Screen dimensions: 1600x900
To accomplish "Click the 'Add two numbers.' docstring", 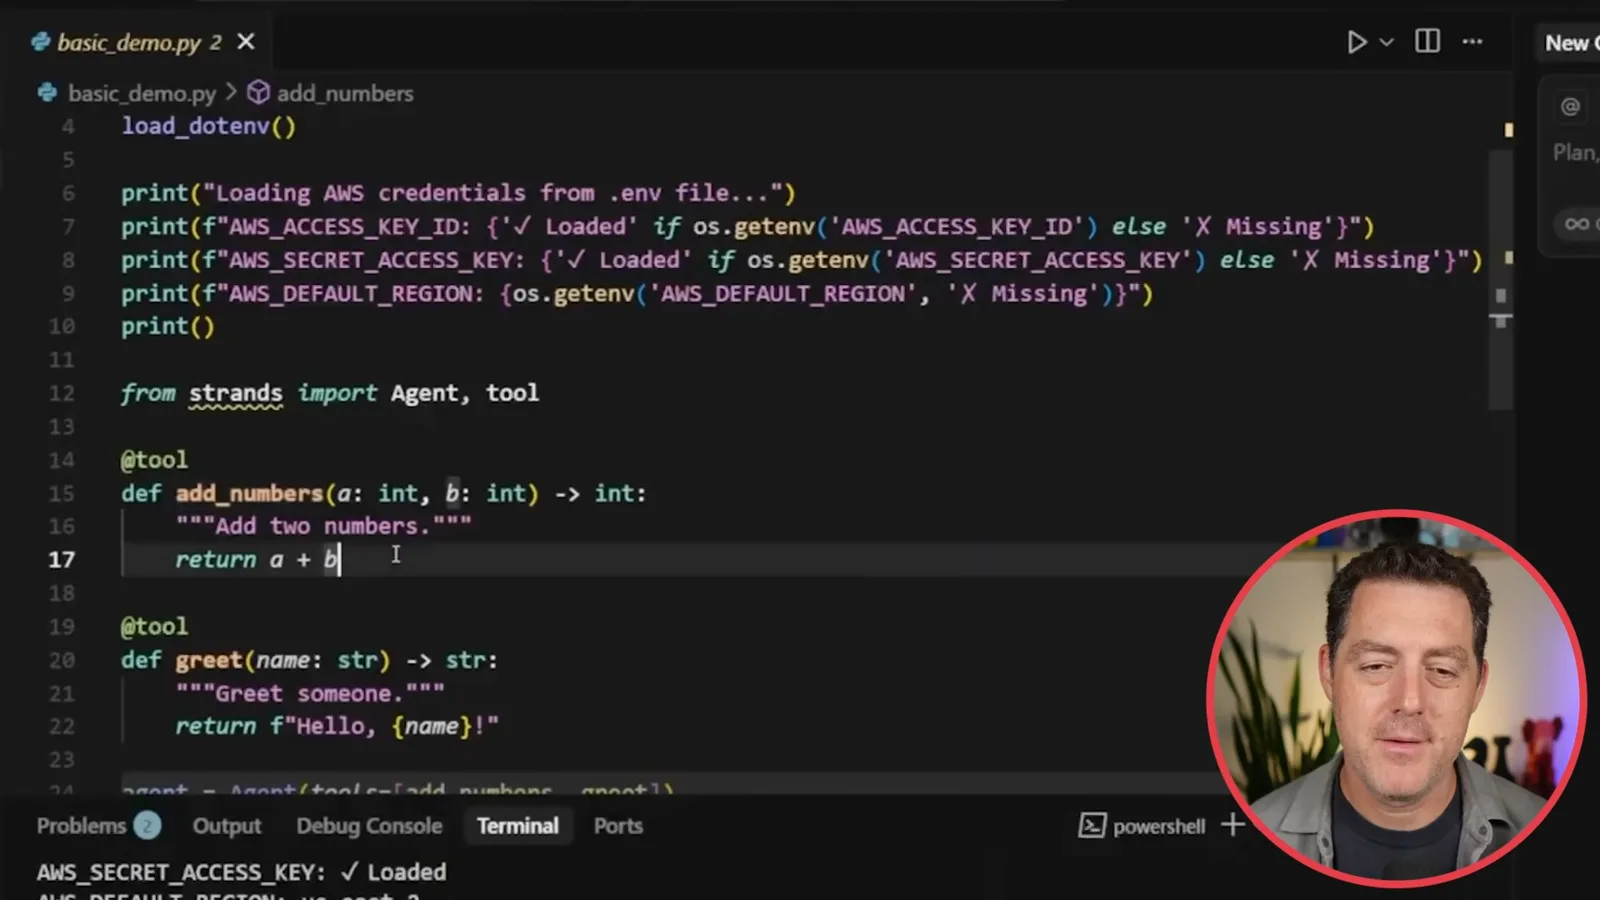I will click(323, 526).
